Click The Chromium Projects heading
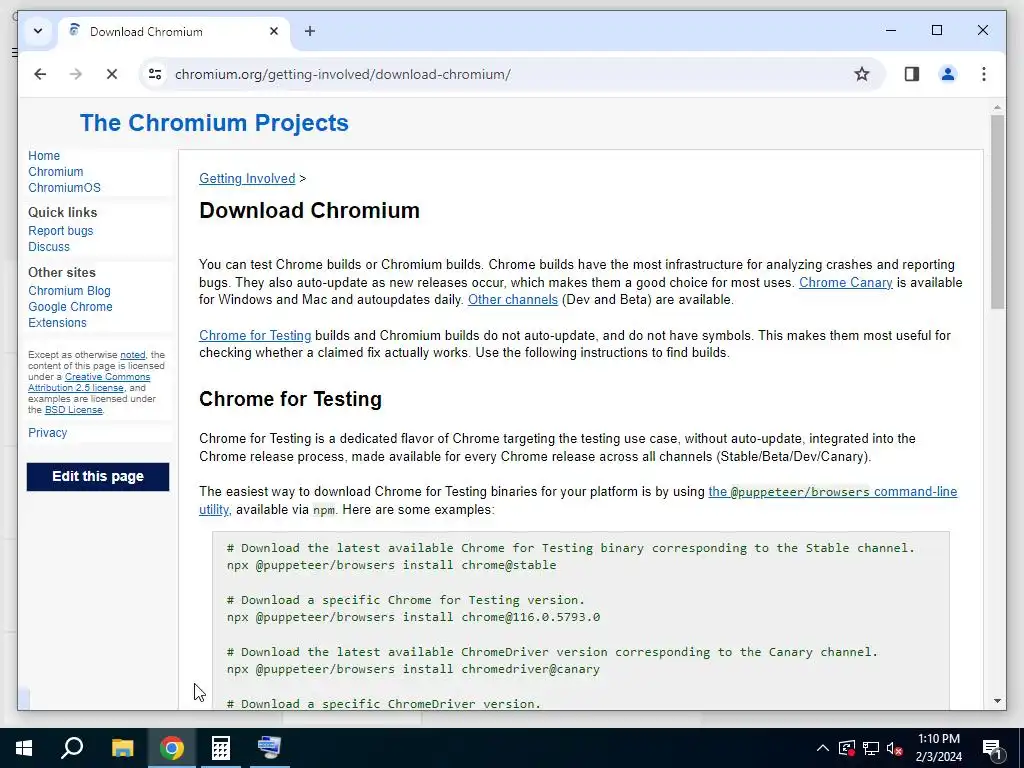1024x768 pixels. tap(214, 123)
